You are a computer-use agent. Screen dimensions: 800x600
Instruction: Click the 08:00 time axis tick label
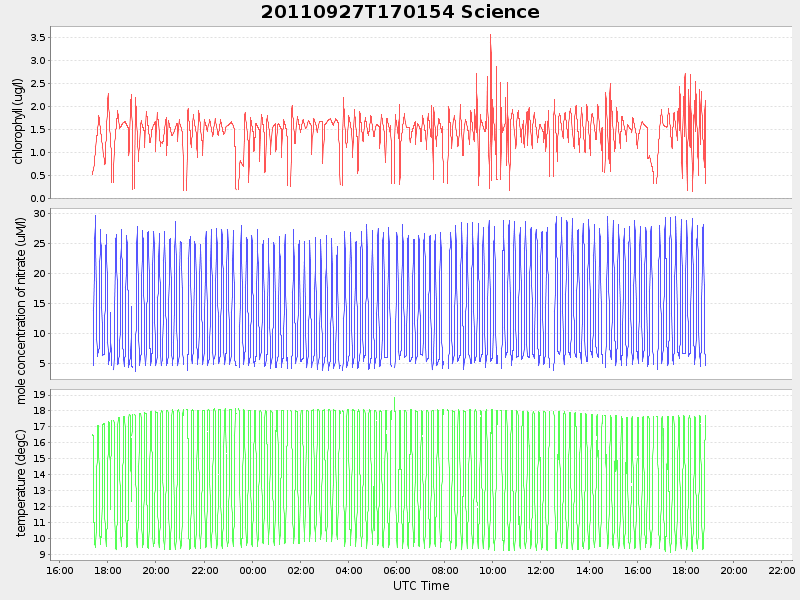coord(444,571)
